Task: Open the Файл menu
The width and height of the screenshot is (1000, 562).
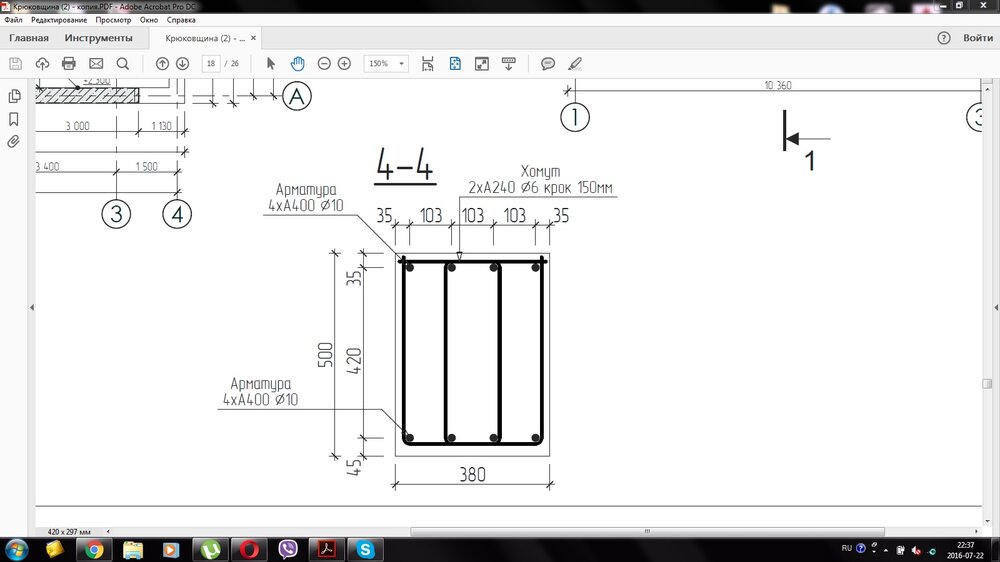Action: coord(13,20)
